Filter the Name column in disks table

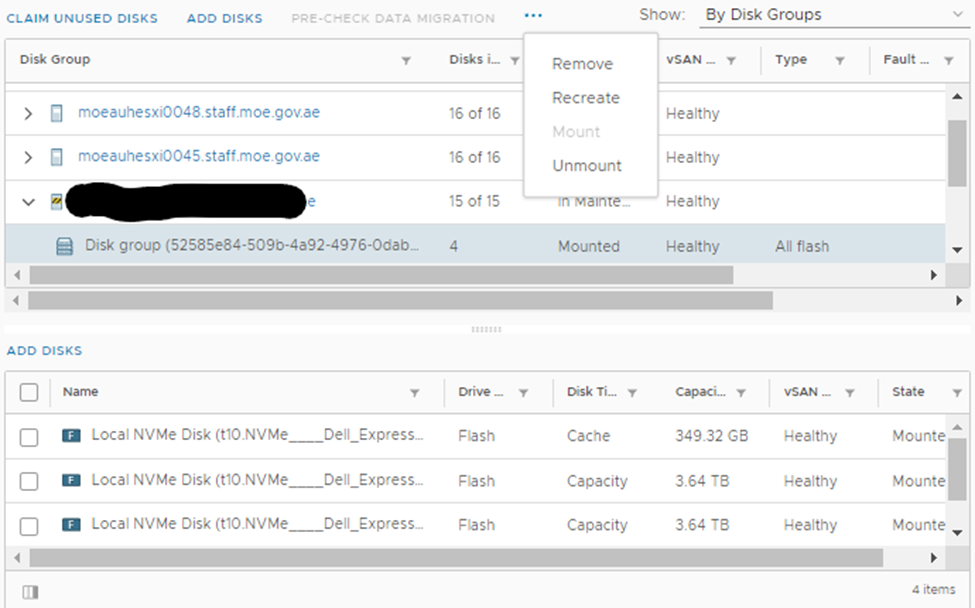pyautogui.click(x=415, y=393)
